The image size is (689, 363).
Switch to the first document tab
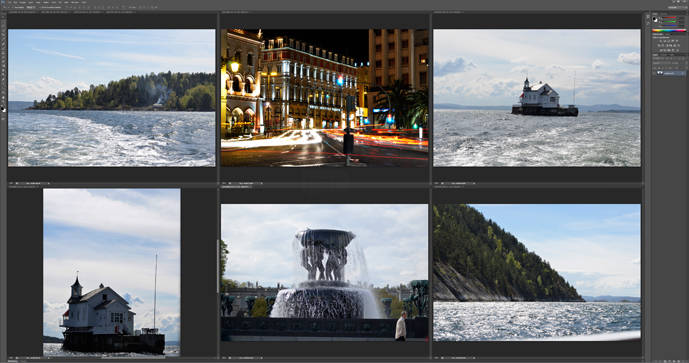coord(22,12)
